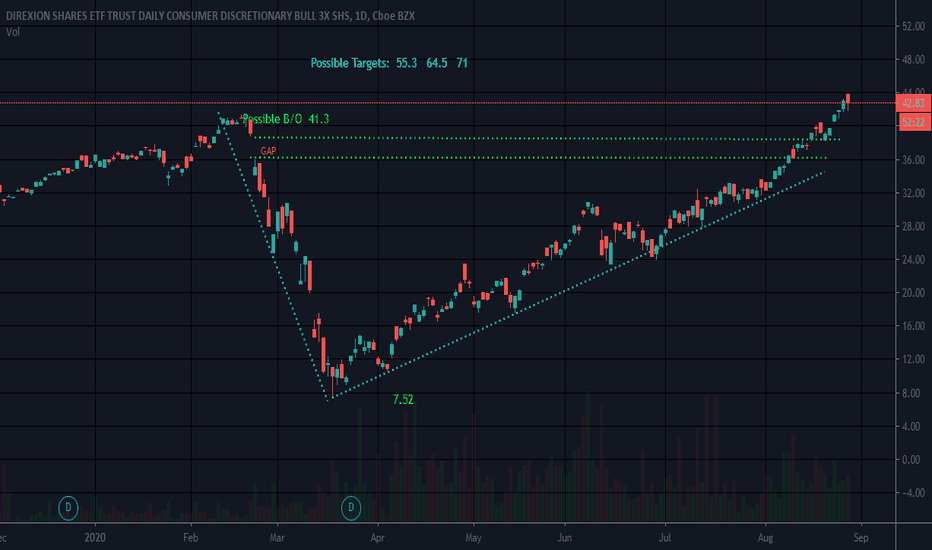Click the Aug label on time axis
This screenshot has width=932, height=550.
pyautogui.click(x=765, y=538)
